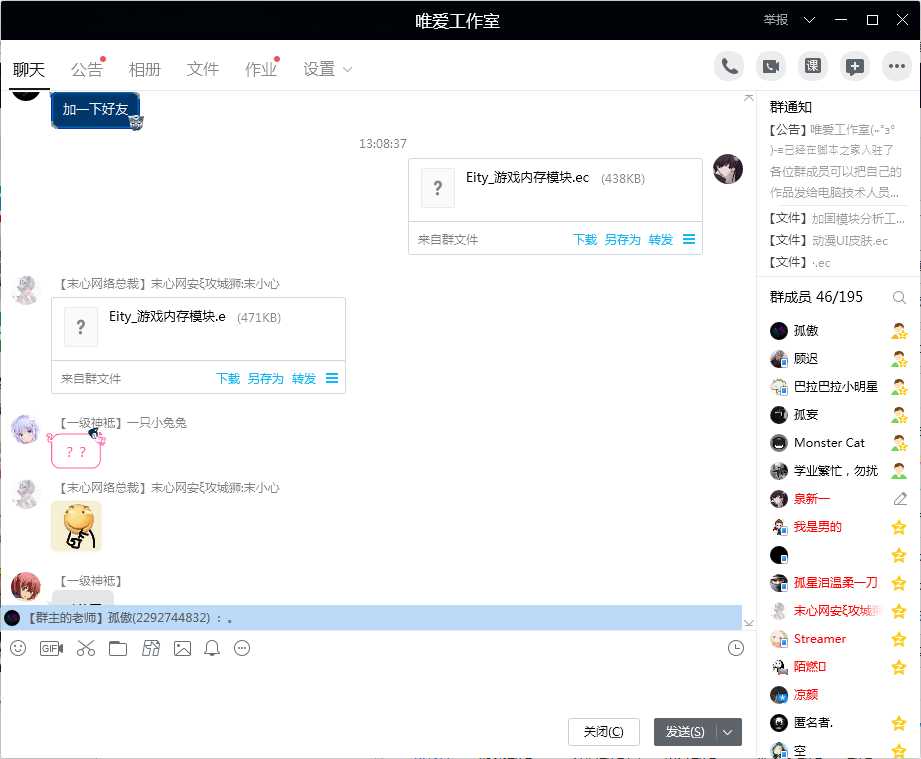Click the sender avatar beside the 438KB file
Viewport: 921px width, 759px height.
pos(728,169)
